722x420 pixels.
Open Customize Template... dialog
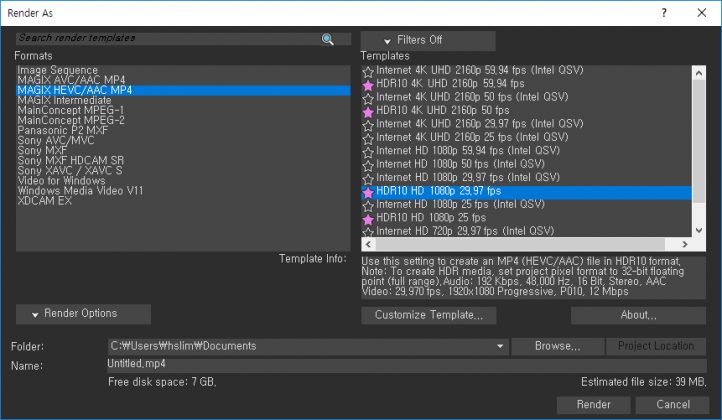click(429, 315)
